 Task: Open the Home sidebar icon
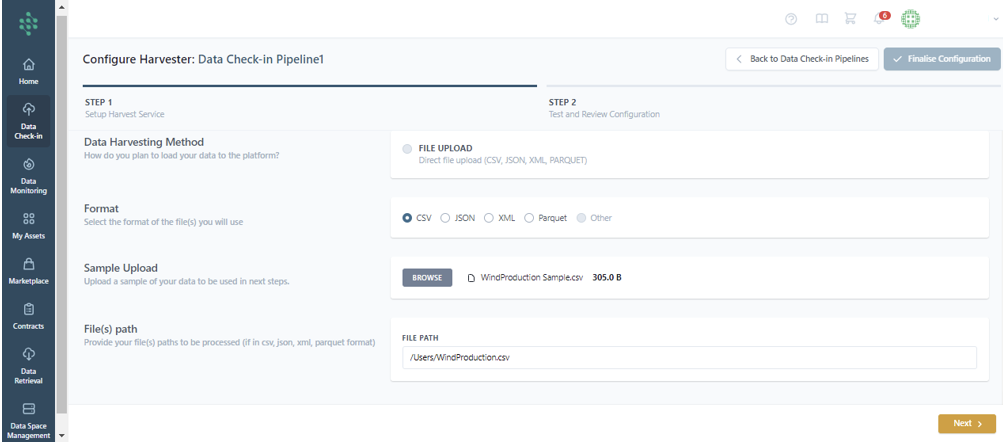pyautogui.click(x=28, y=70)
